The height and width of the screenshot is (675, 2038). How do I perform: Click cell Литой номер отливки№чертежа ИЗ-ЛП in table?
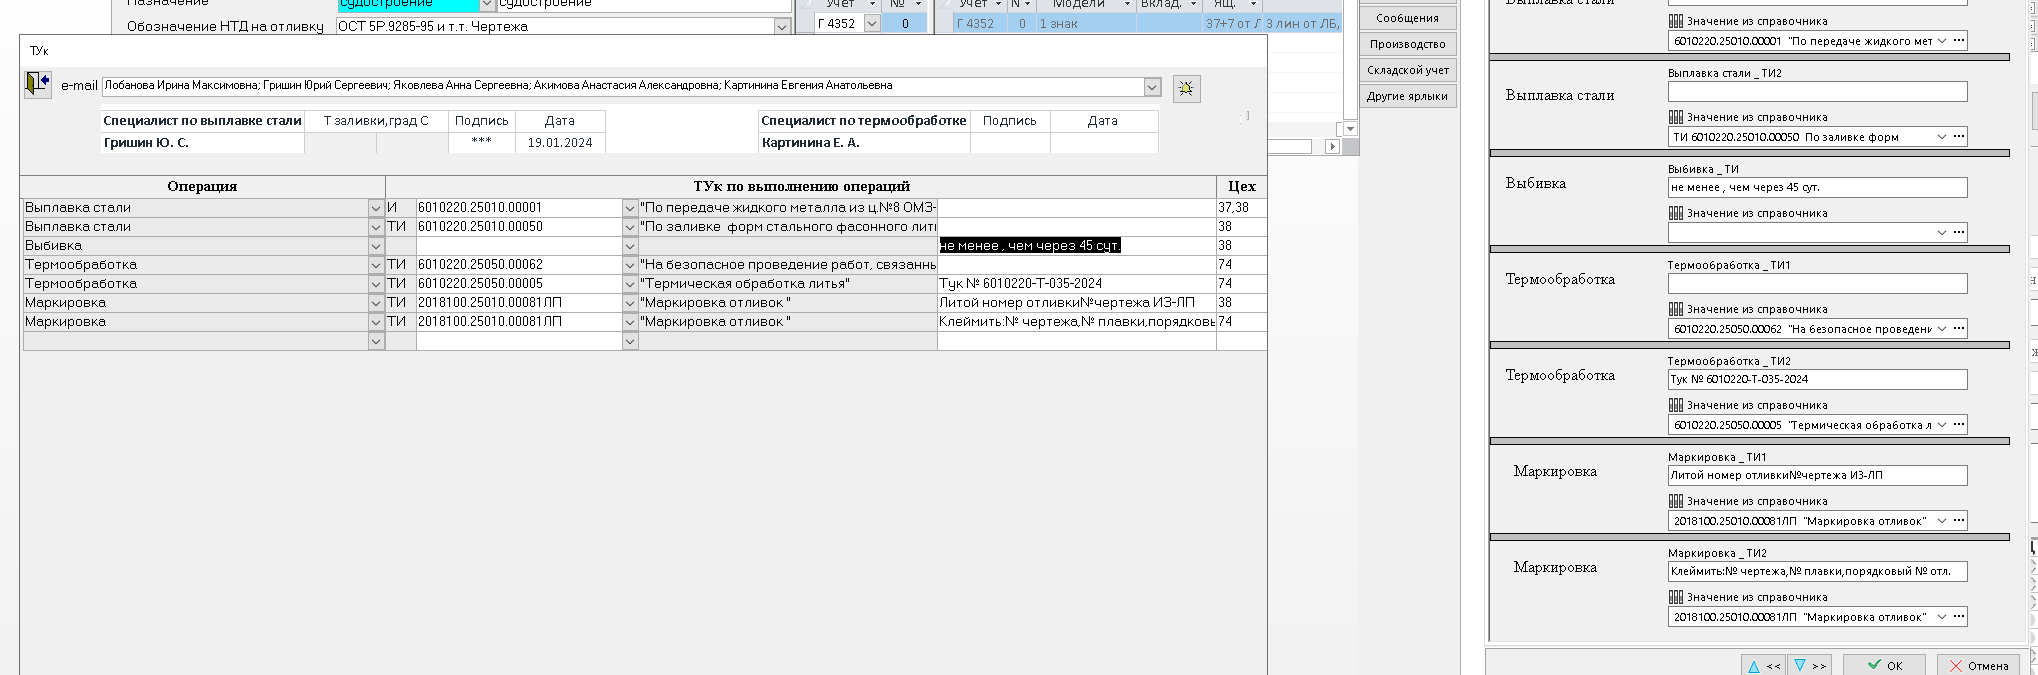pos(1077,303)
